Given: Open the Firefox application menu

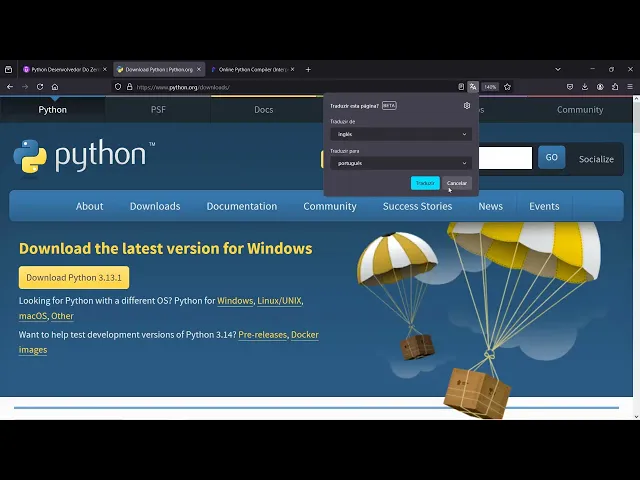Looking at the screenshot, I should tap(630, 87).
